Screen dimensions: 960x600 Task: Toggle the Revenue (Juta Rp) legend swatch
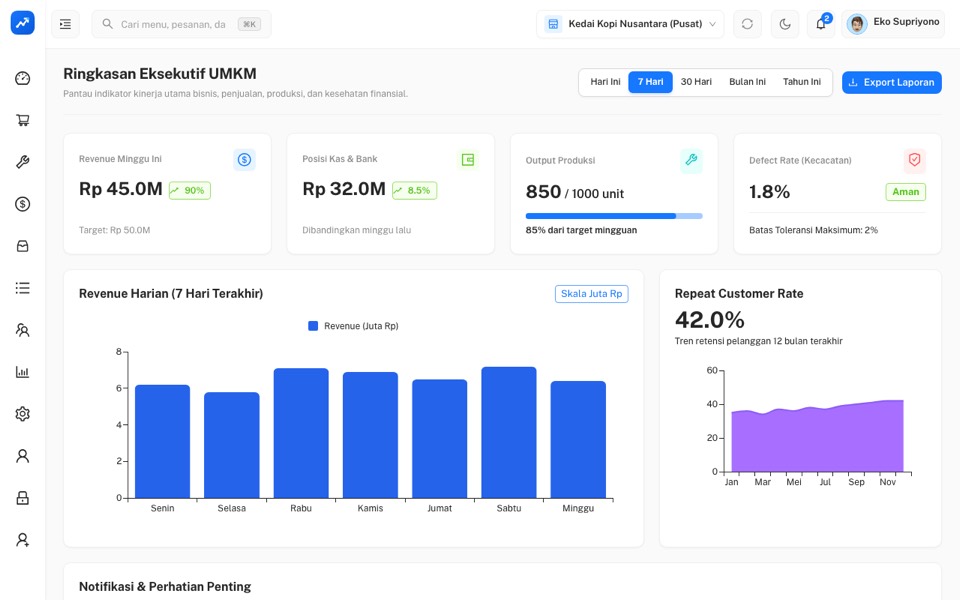point(313,326)
